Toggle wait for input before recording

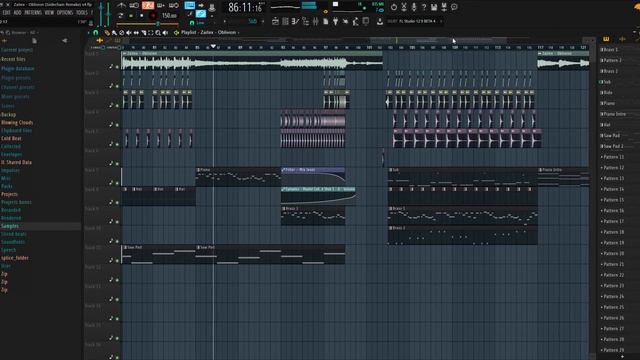pyautogui.click(x=134, y=5)
